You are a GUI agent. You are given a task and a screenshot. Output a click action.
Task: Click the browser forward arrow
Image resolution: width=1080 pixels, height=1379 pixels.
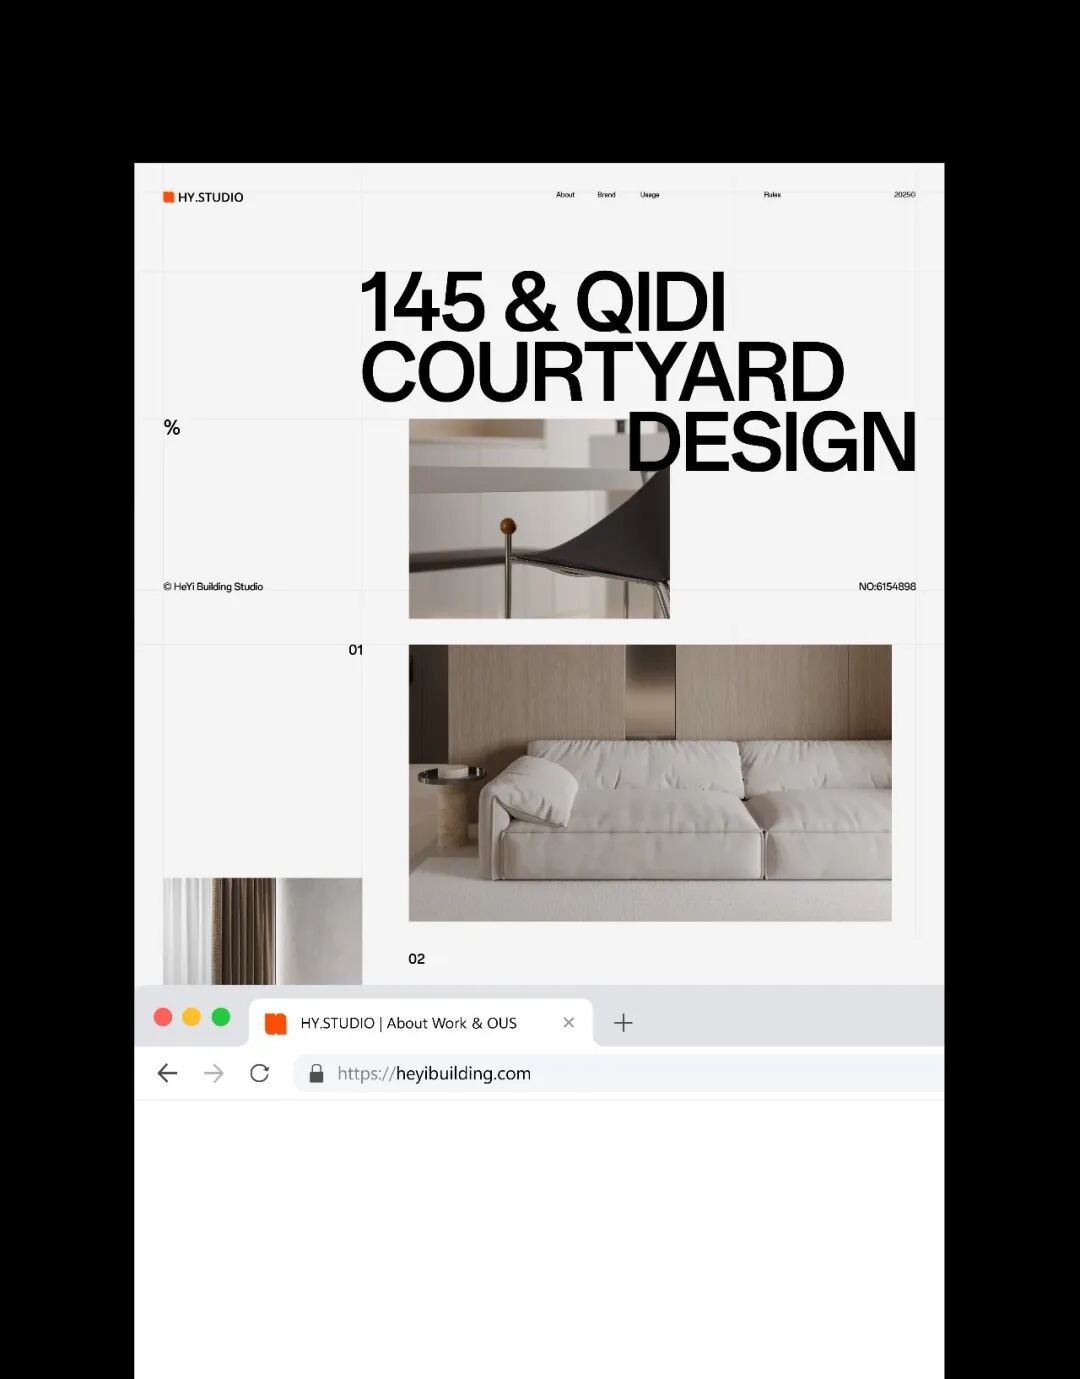(x=214, y=1073)
